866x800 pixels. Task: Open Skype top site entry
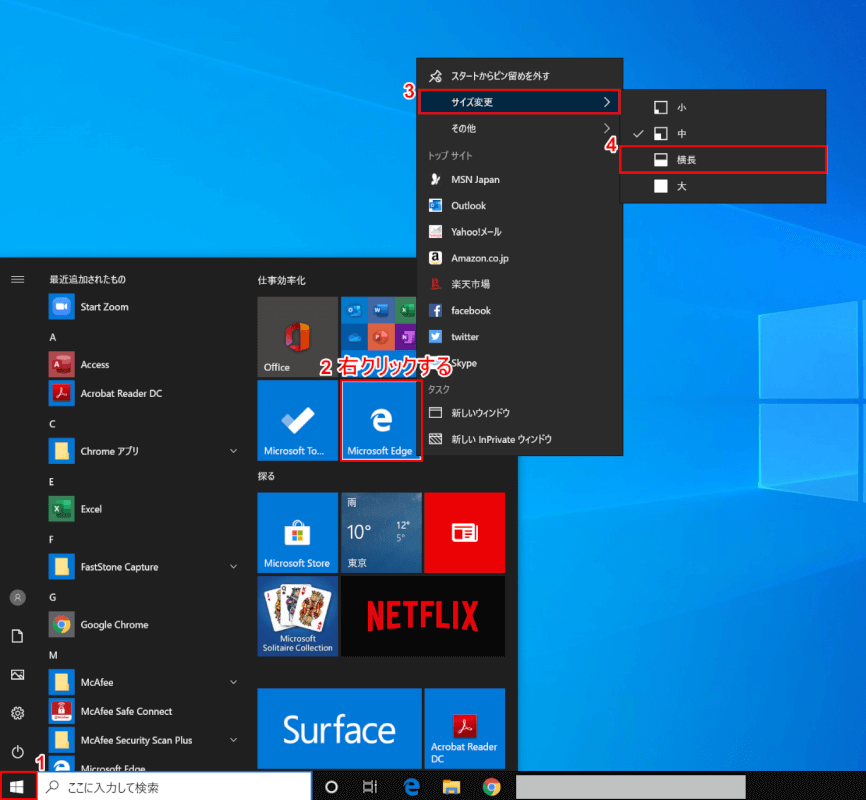[x=519, y=363]
